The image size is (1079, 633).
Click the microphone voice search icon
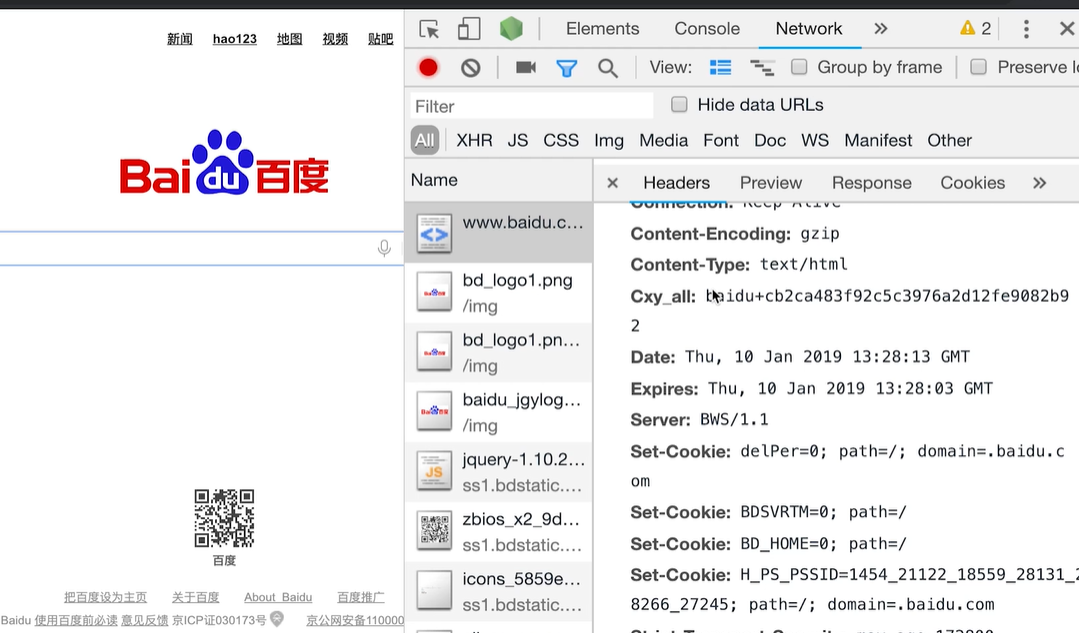[x=384, y=248]
